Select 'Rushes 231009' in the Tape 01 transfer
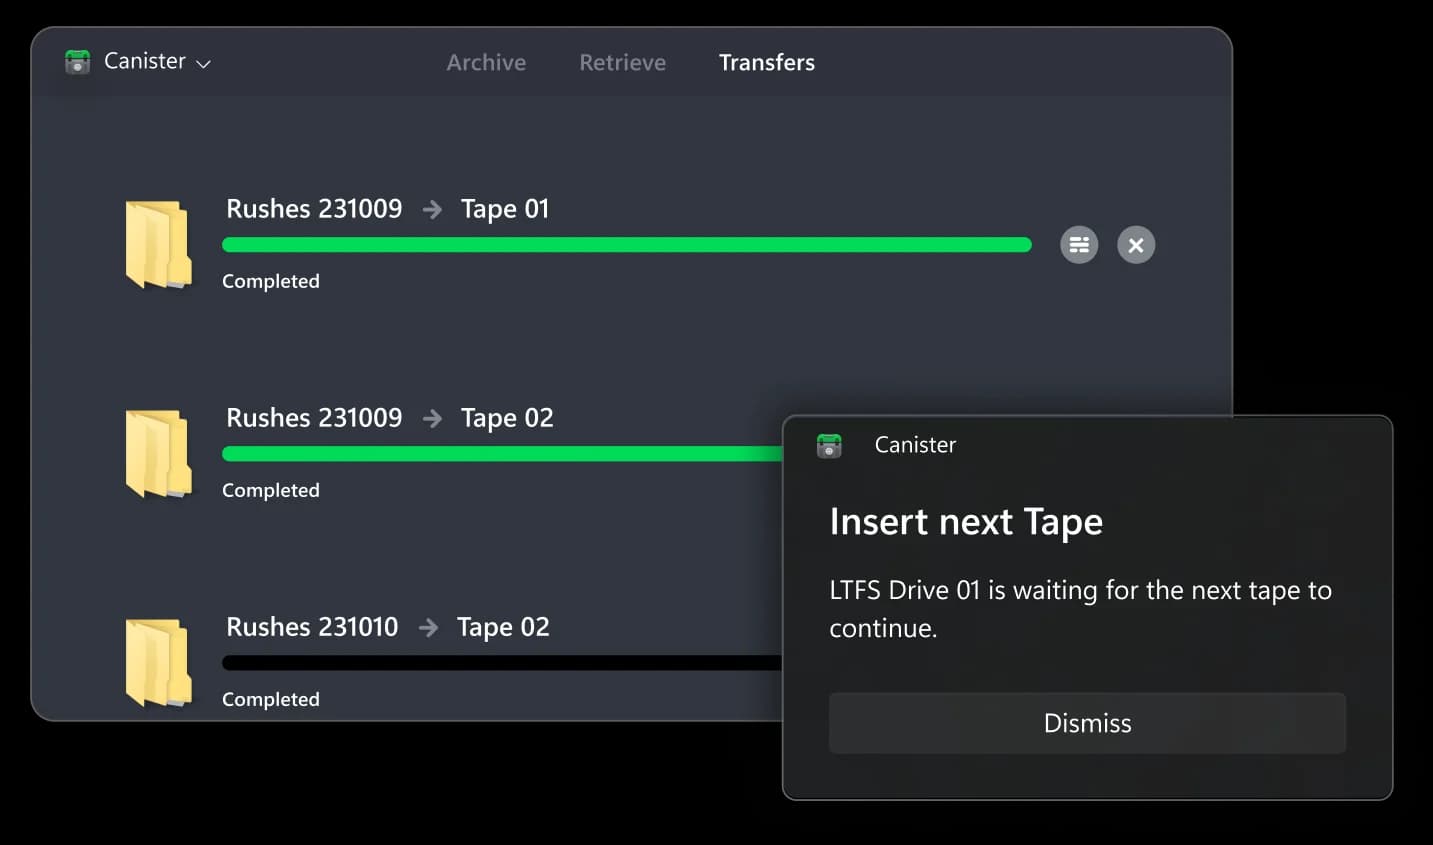The height and width of the screenshot is (845, 1433). click(x=314, y=209)
